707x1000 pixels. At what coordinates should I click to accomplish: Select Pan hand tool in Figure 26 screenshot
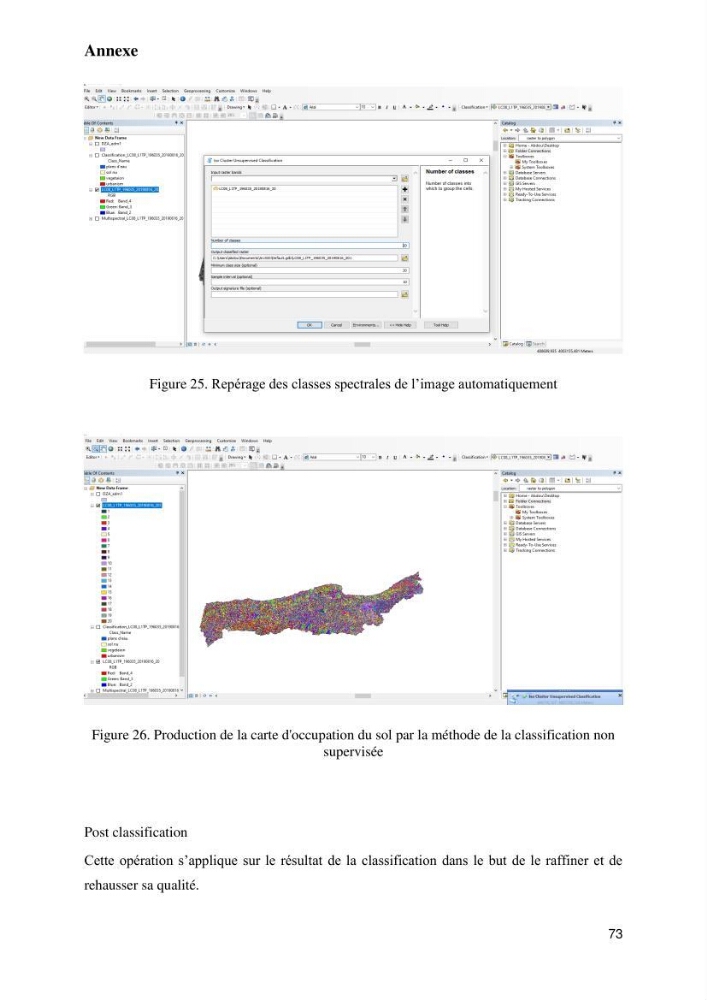coord(103,449)
